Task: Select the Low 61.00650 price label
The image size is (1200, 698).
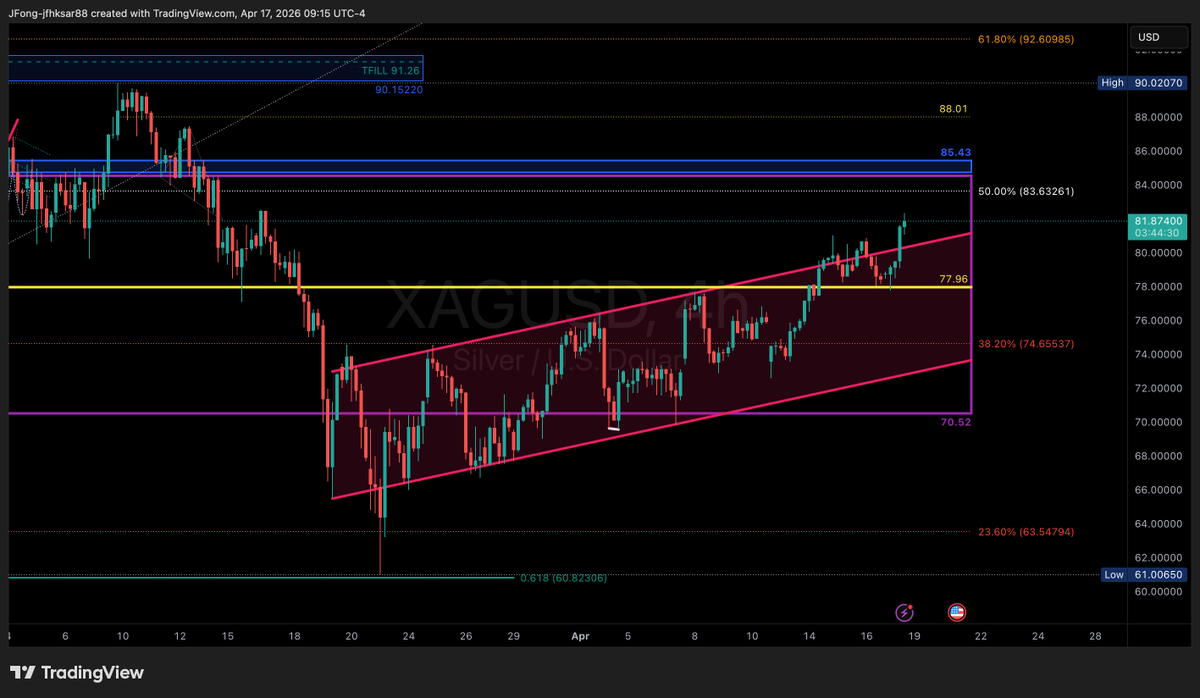Action: (1144, 575)
